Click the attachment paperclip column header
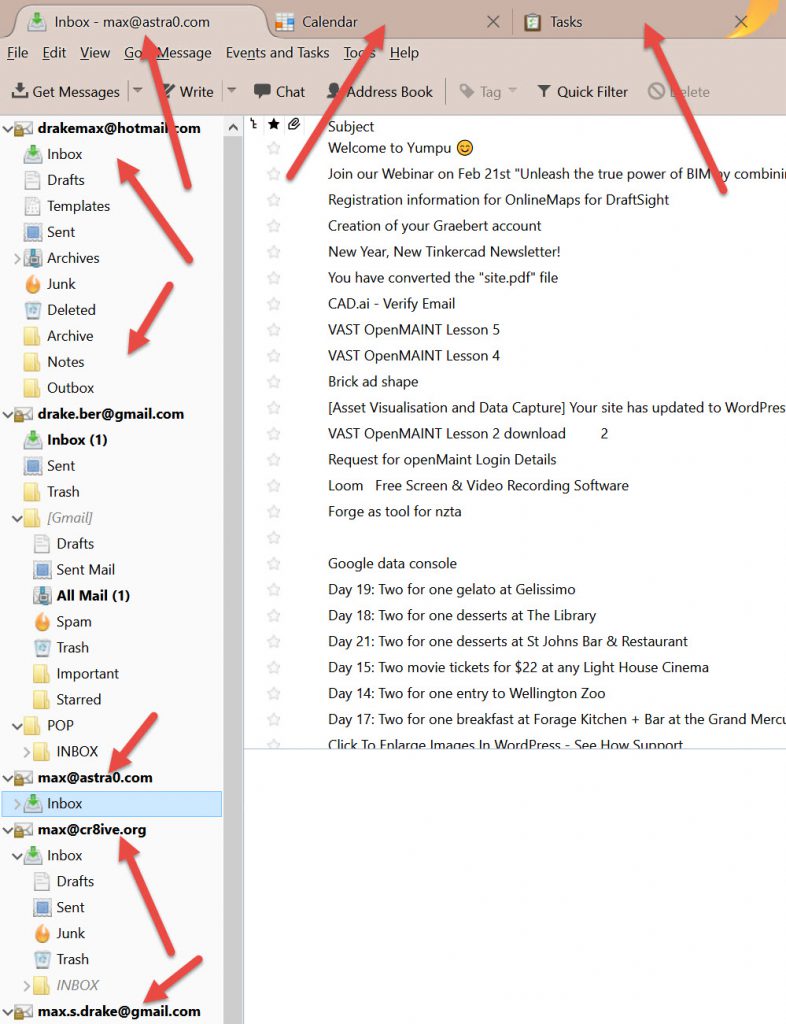 (293, 125)
